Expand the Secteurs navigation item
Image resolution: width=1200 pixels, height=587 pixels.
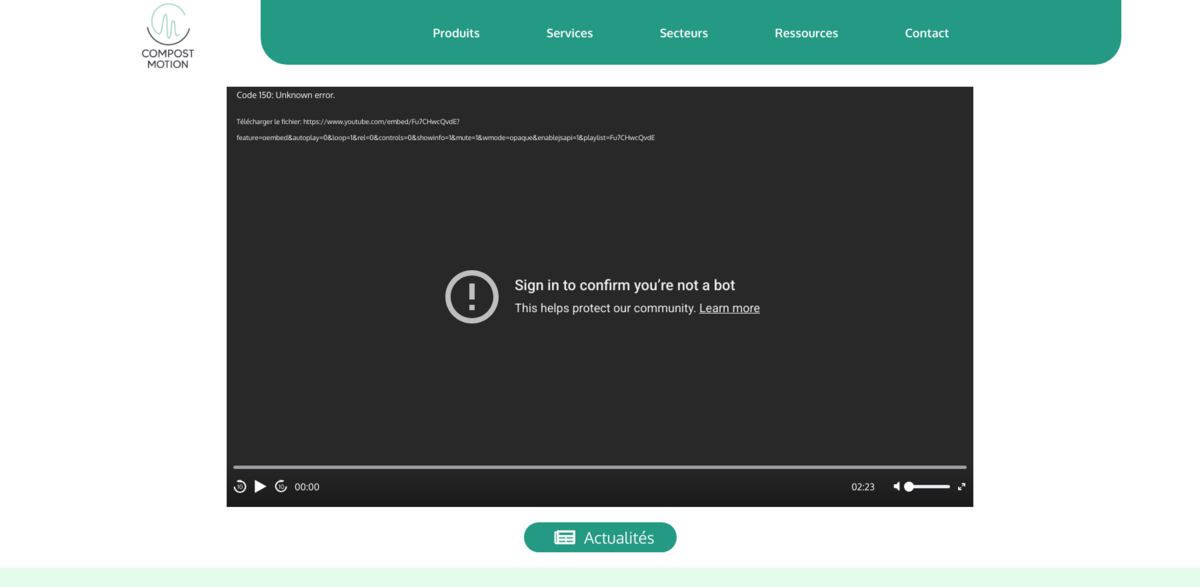(x=683, y=33)
